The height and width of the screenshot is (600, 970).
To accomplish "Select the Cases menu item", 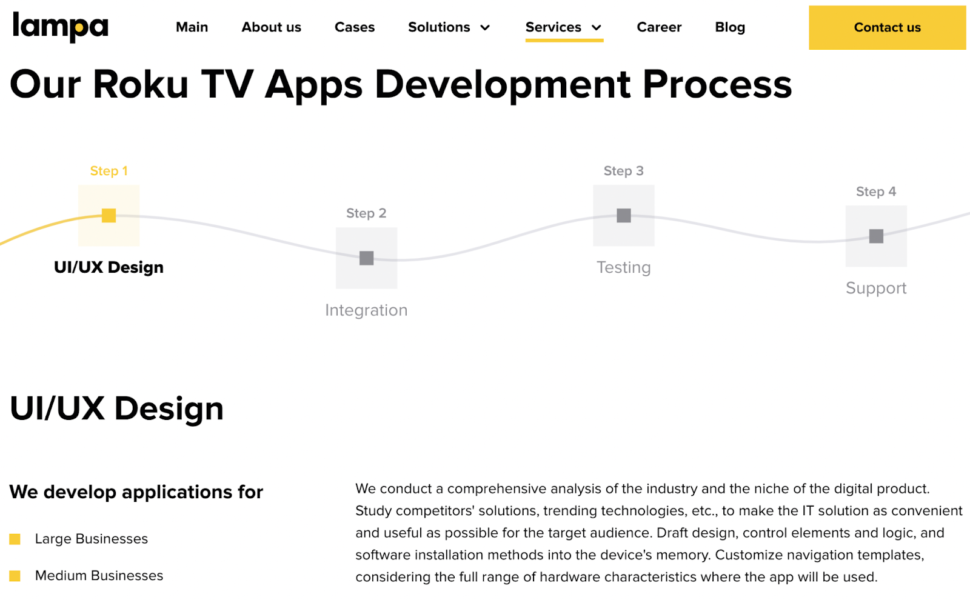I will [x=354, y=27].
